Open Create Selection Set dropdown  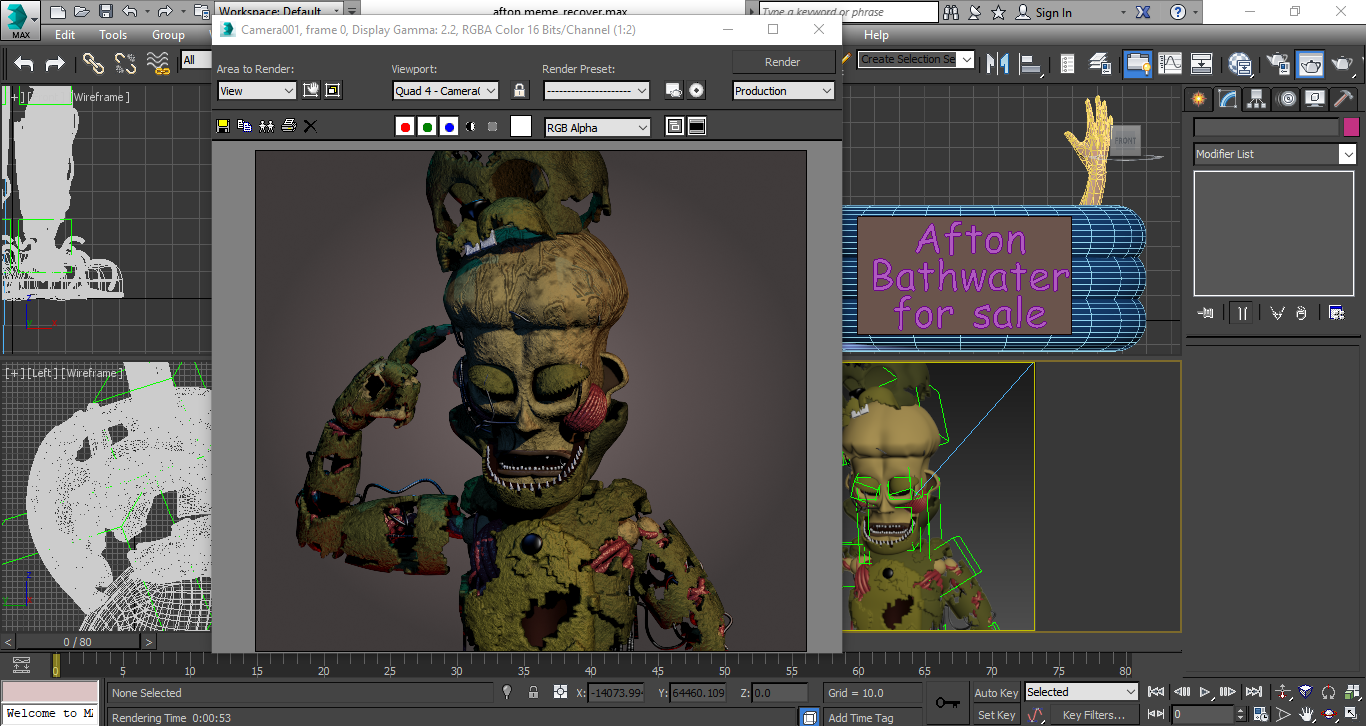[916, 59]
